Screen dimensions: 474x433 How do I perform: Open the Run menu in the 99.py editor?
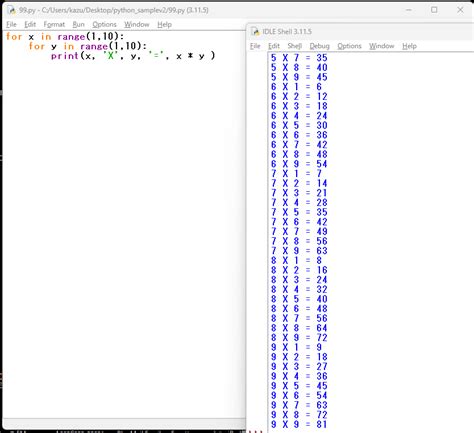point(78,24)
